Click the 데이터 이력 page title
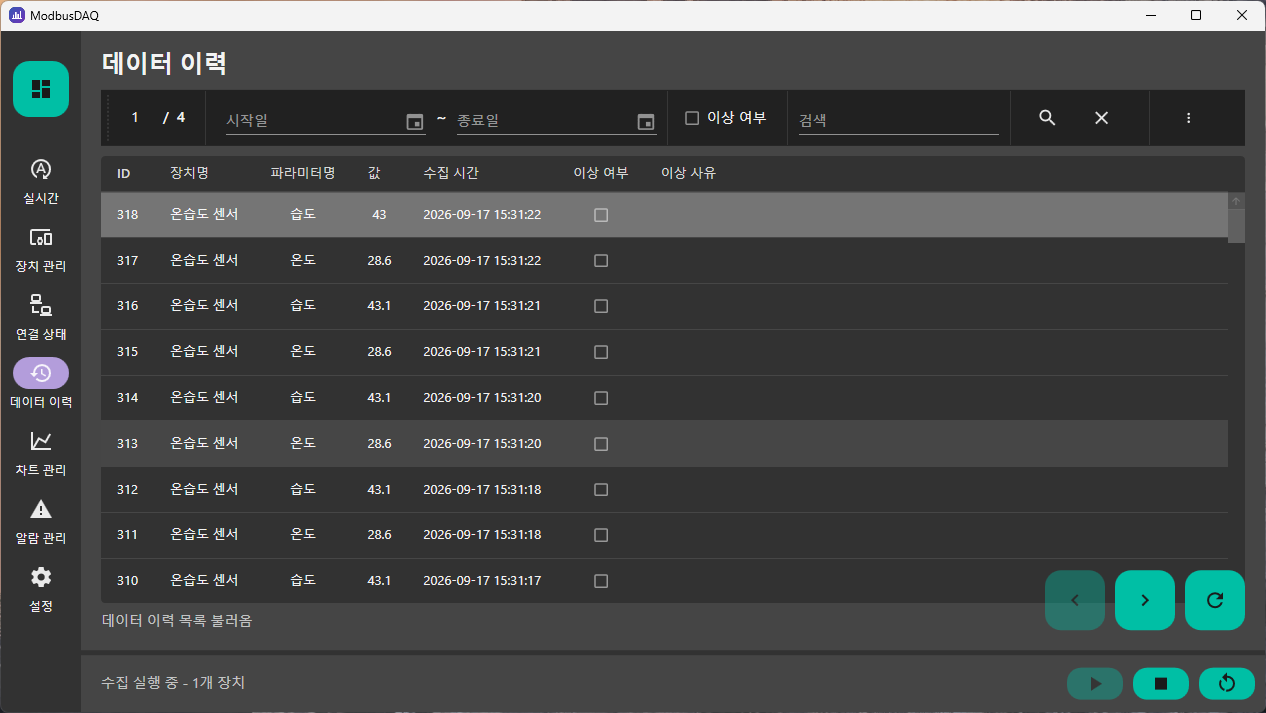 point(165,64)
